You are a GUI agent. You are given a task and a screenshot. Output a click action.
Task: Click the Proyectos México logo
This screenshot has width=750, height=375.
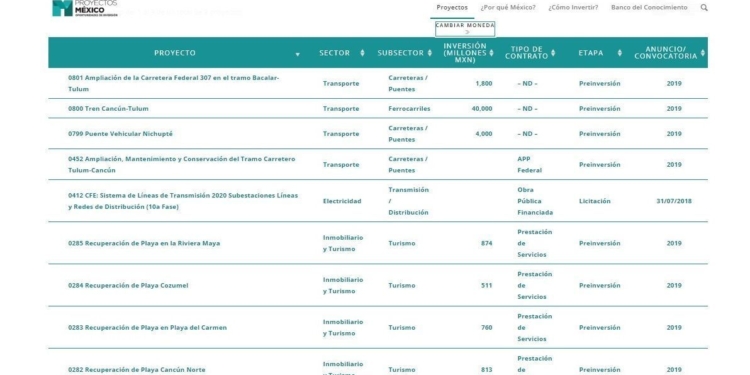click(85, 8)
